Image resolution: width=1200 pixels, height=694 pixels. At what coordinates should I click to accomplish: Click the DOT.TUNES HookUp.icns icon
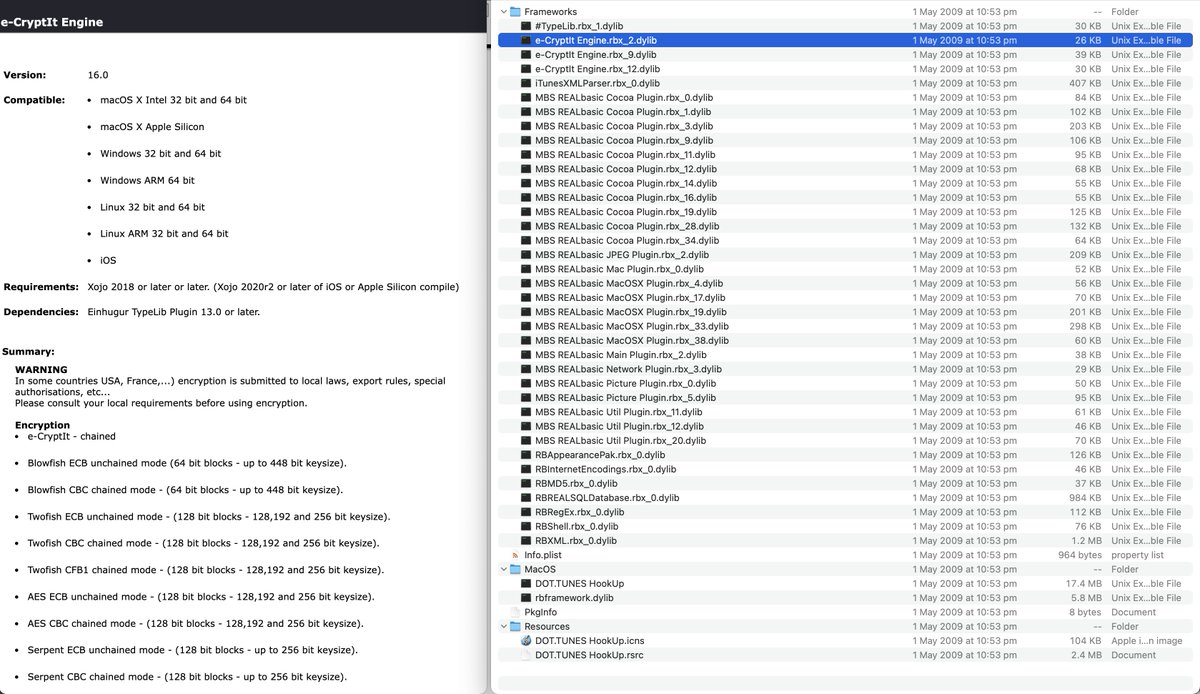pyautogui.click(x=526, y=640)
